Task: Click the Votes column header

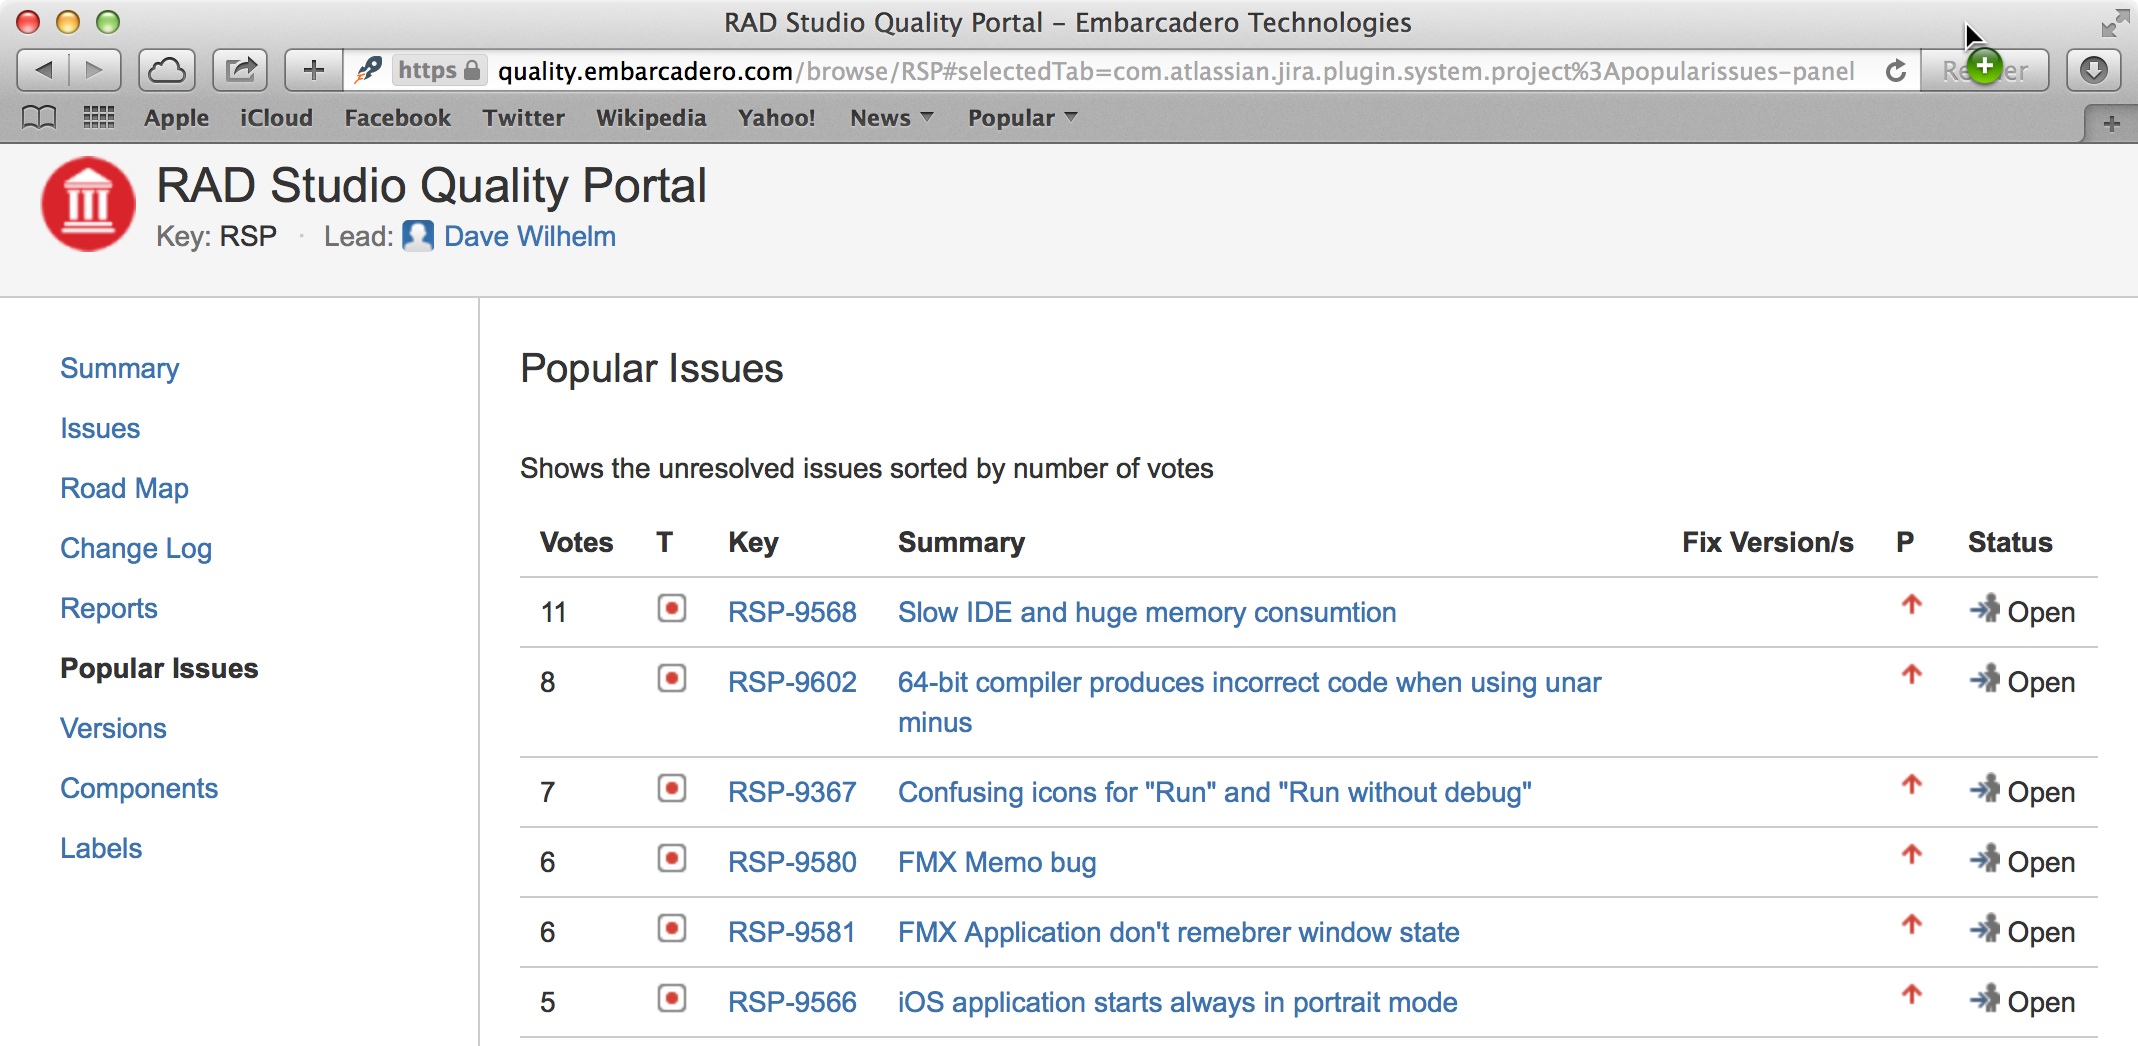Action: tap(577, 542)
